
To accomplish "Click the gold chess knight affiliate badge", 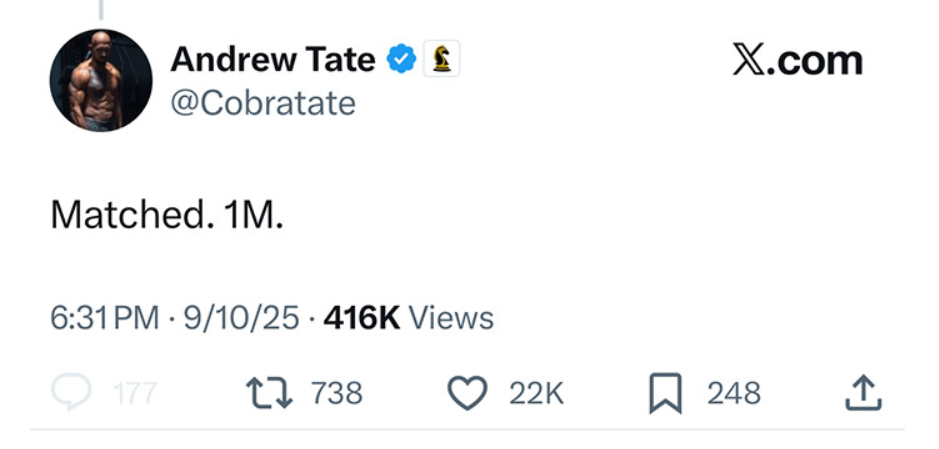I will [441, 60].
